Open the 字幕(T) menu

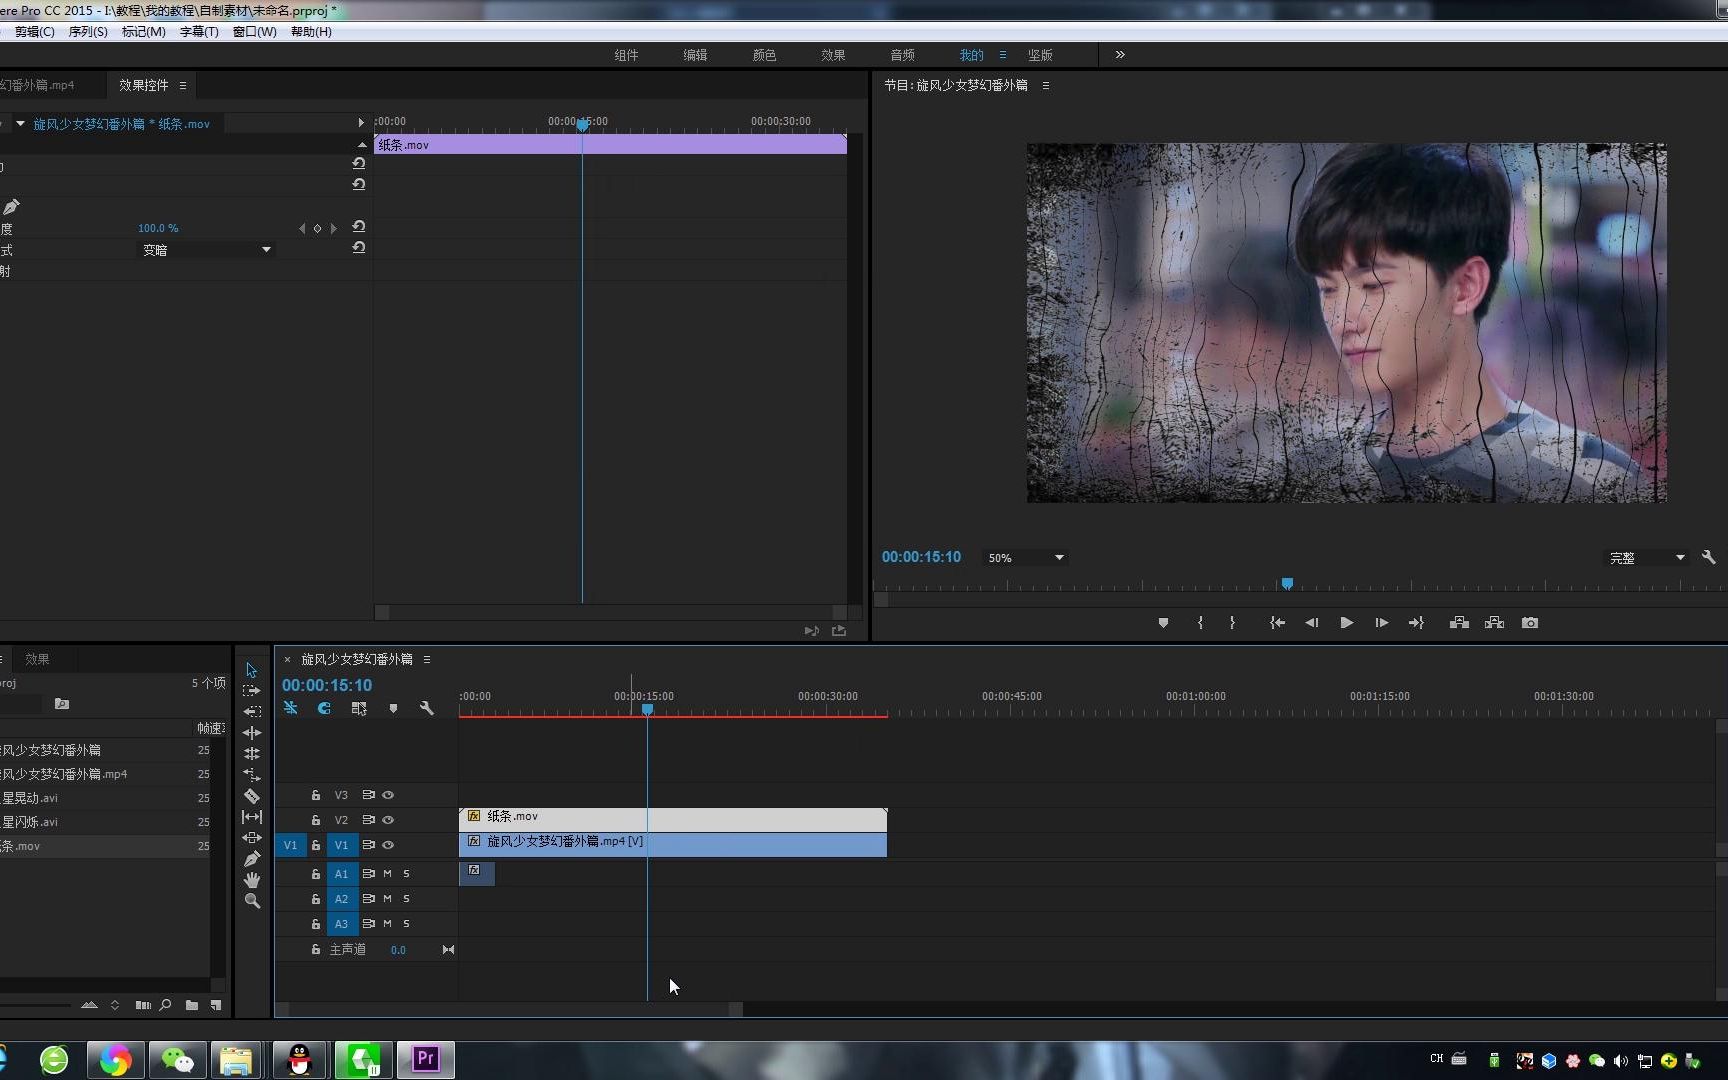tap(199, 32)
